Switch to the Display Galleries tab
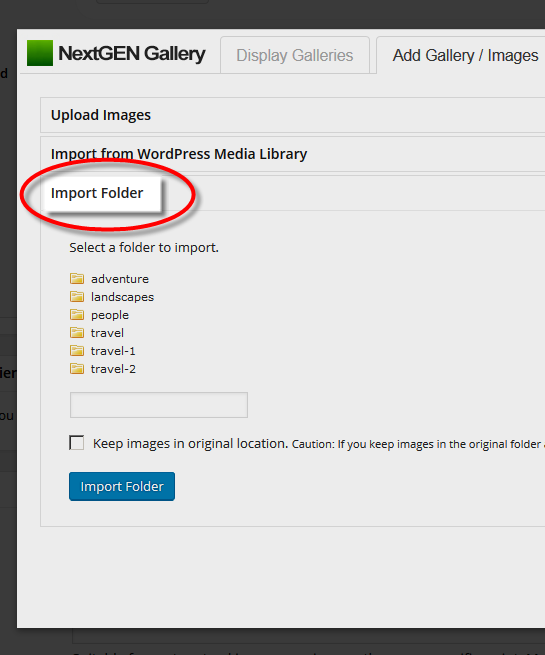The width and height of the screenshot is (545, 655). click(x=295, y=55)
